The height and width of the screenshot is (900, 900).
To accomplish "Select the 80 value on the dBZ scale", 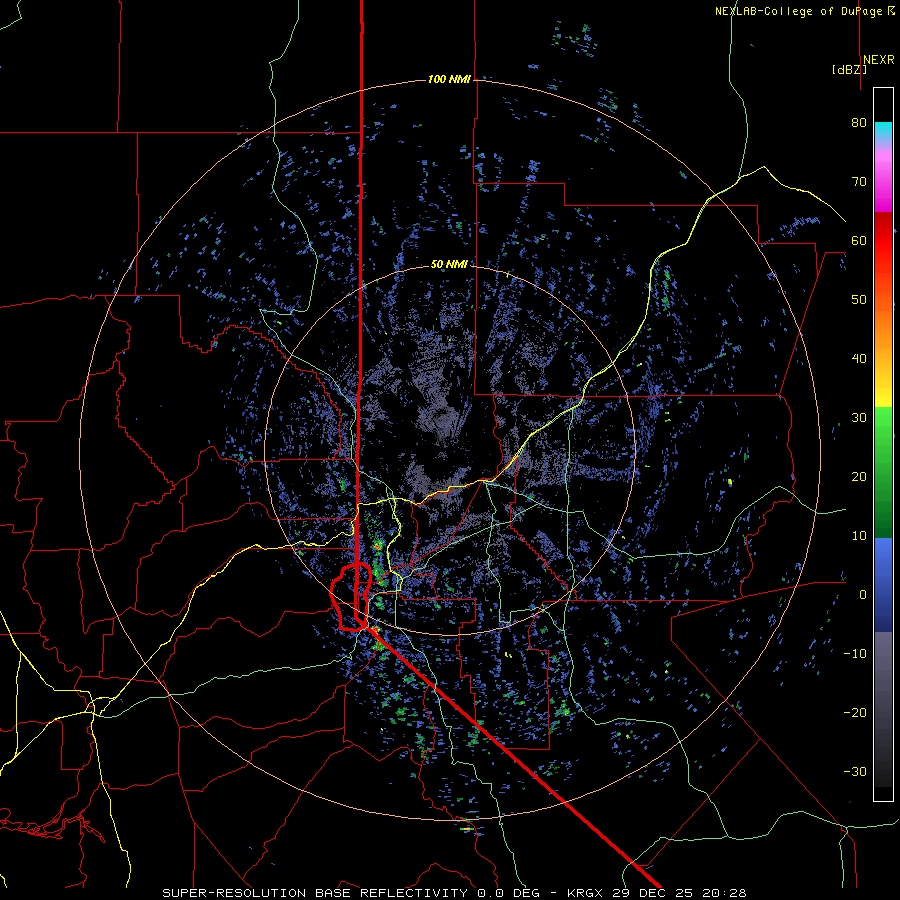I will tap(859, 122).
